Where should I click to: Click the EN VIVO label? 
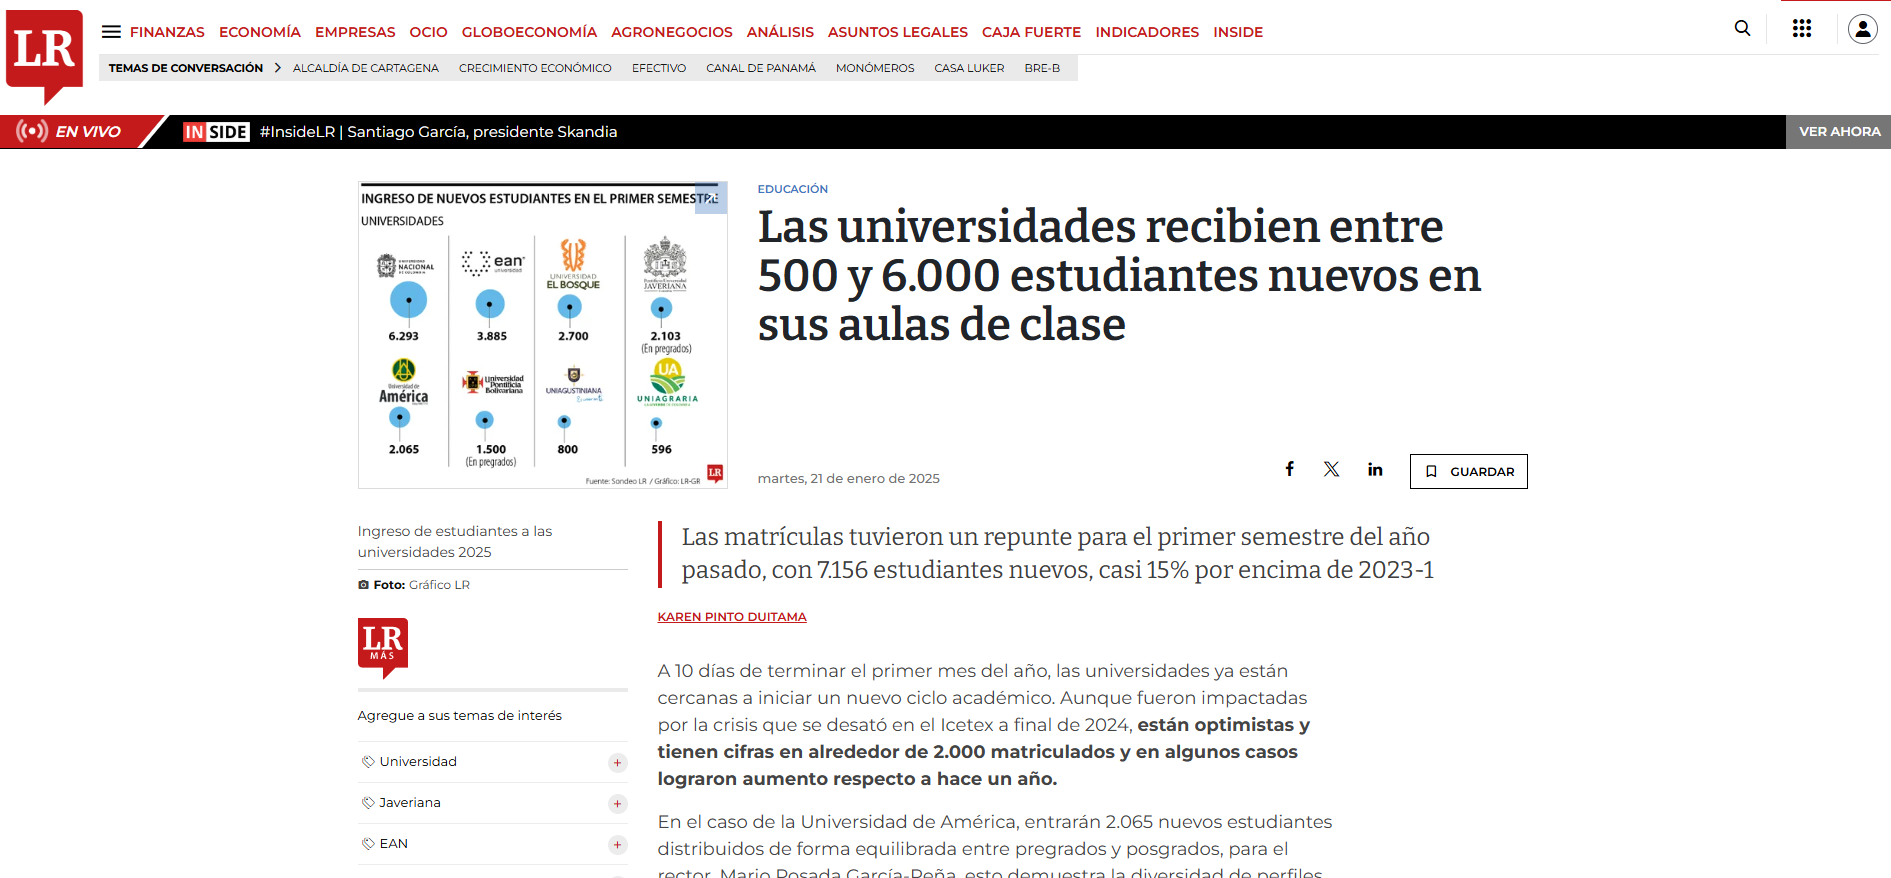pos(88,132)
